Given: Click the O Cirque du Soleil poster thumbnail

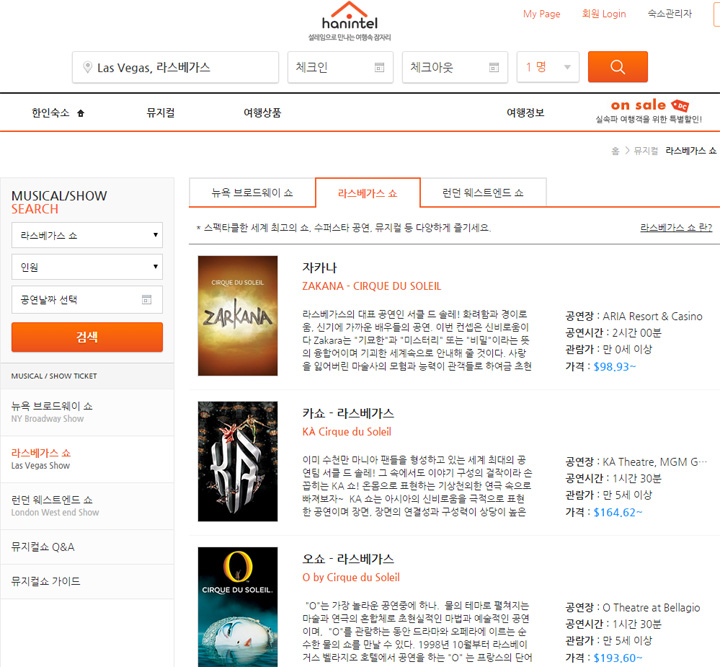Looking at the screenshot, I should point(237,607).
